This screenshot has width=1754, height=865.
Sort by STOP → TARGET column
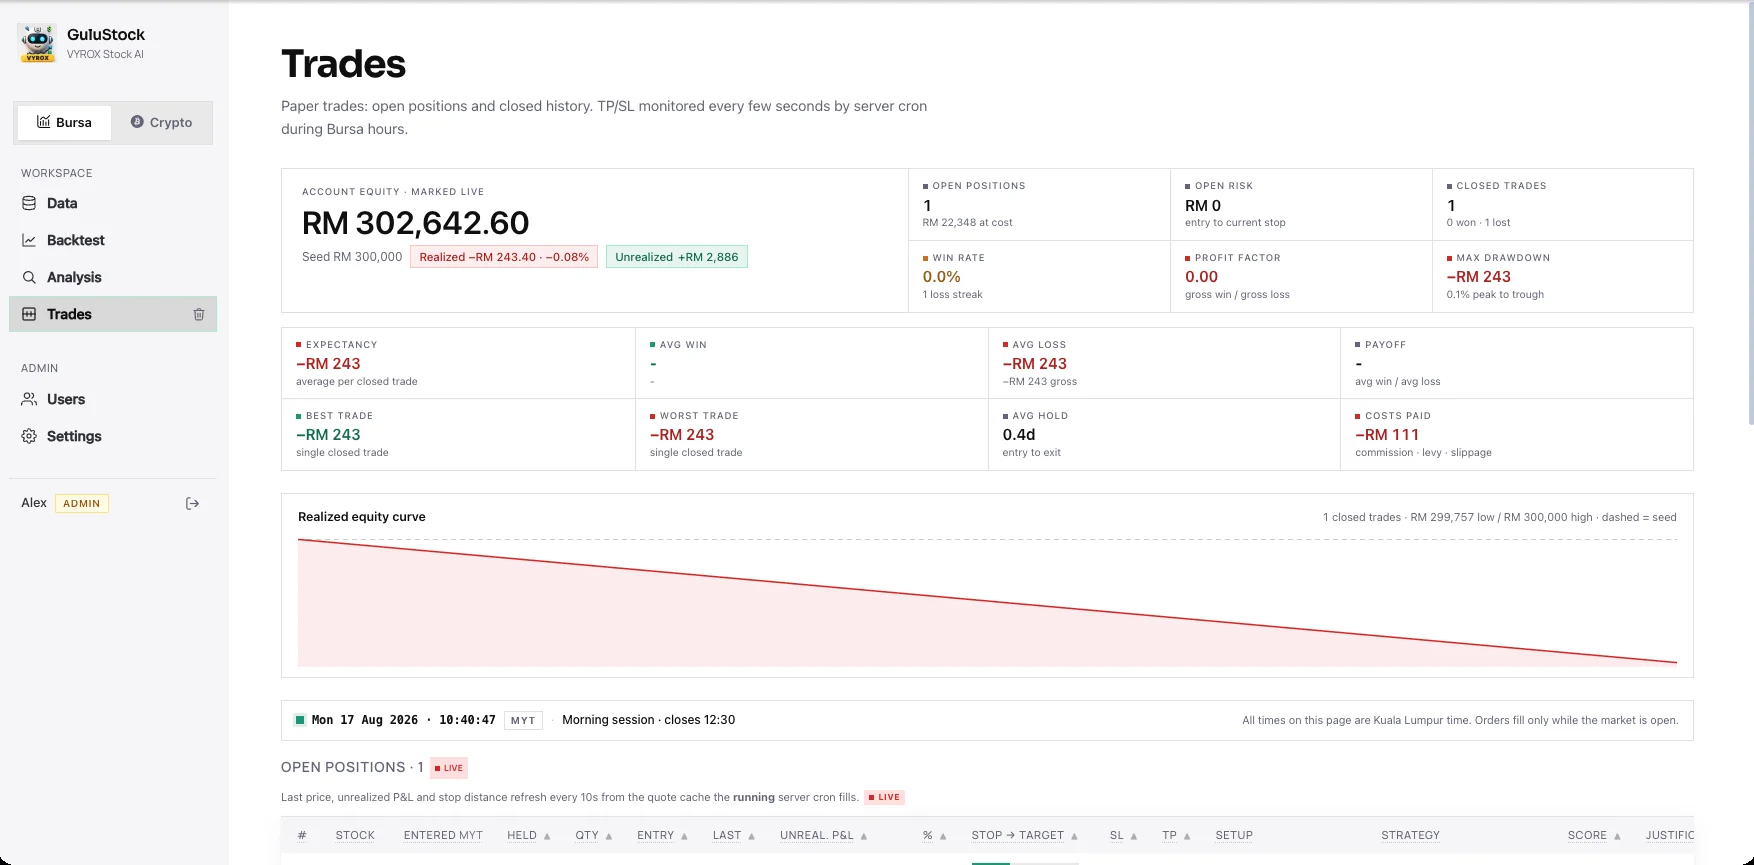pyautogui.click(x=1025, y=835)
